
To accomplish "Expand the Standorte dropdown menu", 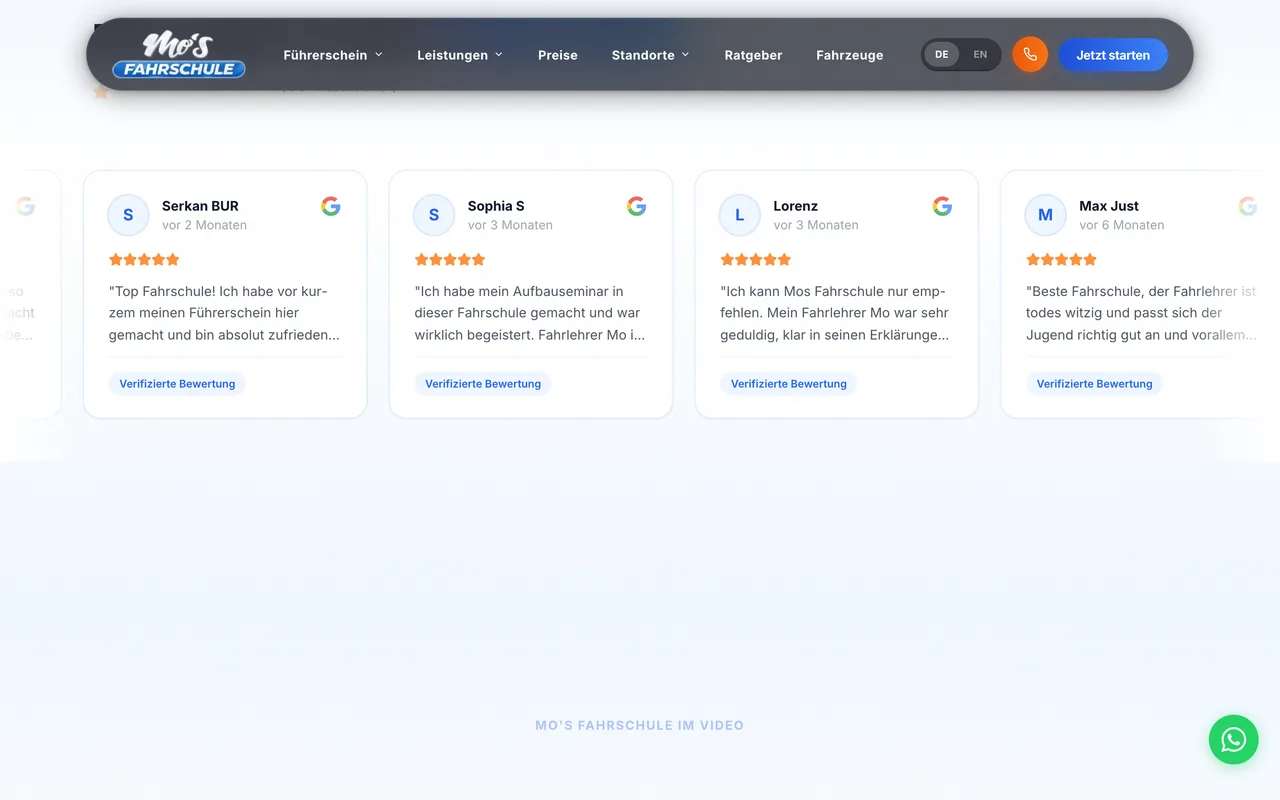I will tap(651, 55).
